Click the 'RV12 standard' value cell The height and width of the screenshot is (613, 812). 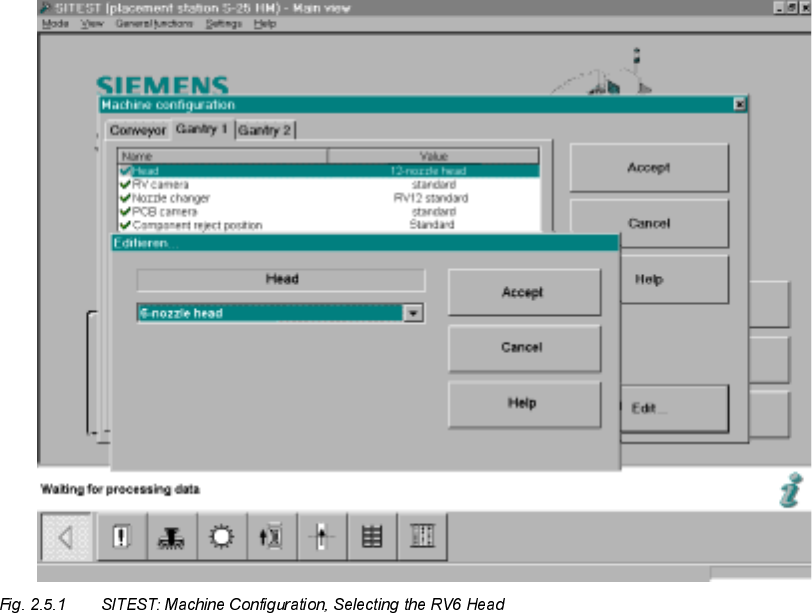point(431,198)
